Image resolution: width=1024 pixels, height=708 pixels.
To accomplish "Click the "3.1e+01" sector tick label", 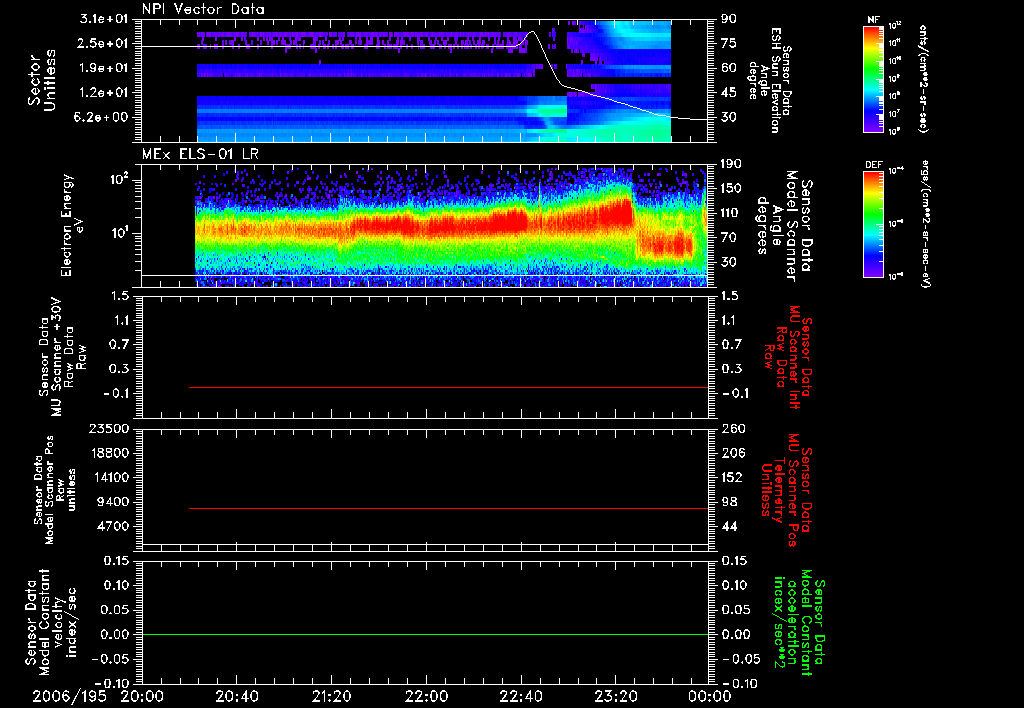I will coord(102,19).
